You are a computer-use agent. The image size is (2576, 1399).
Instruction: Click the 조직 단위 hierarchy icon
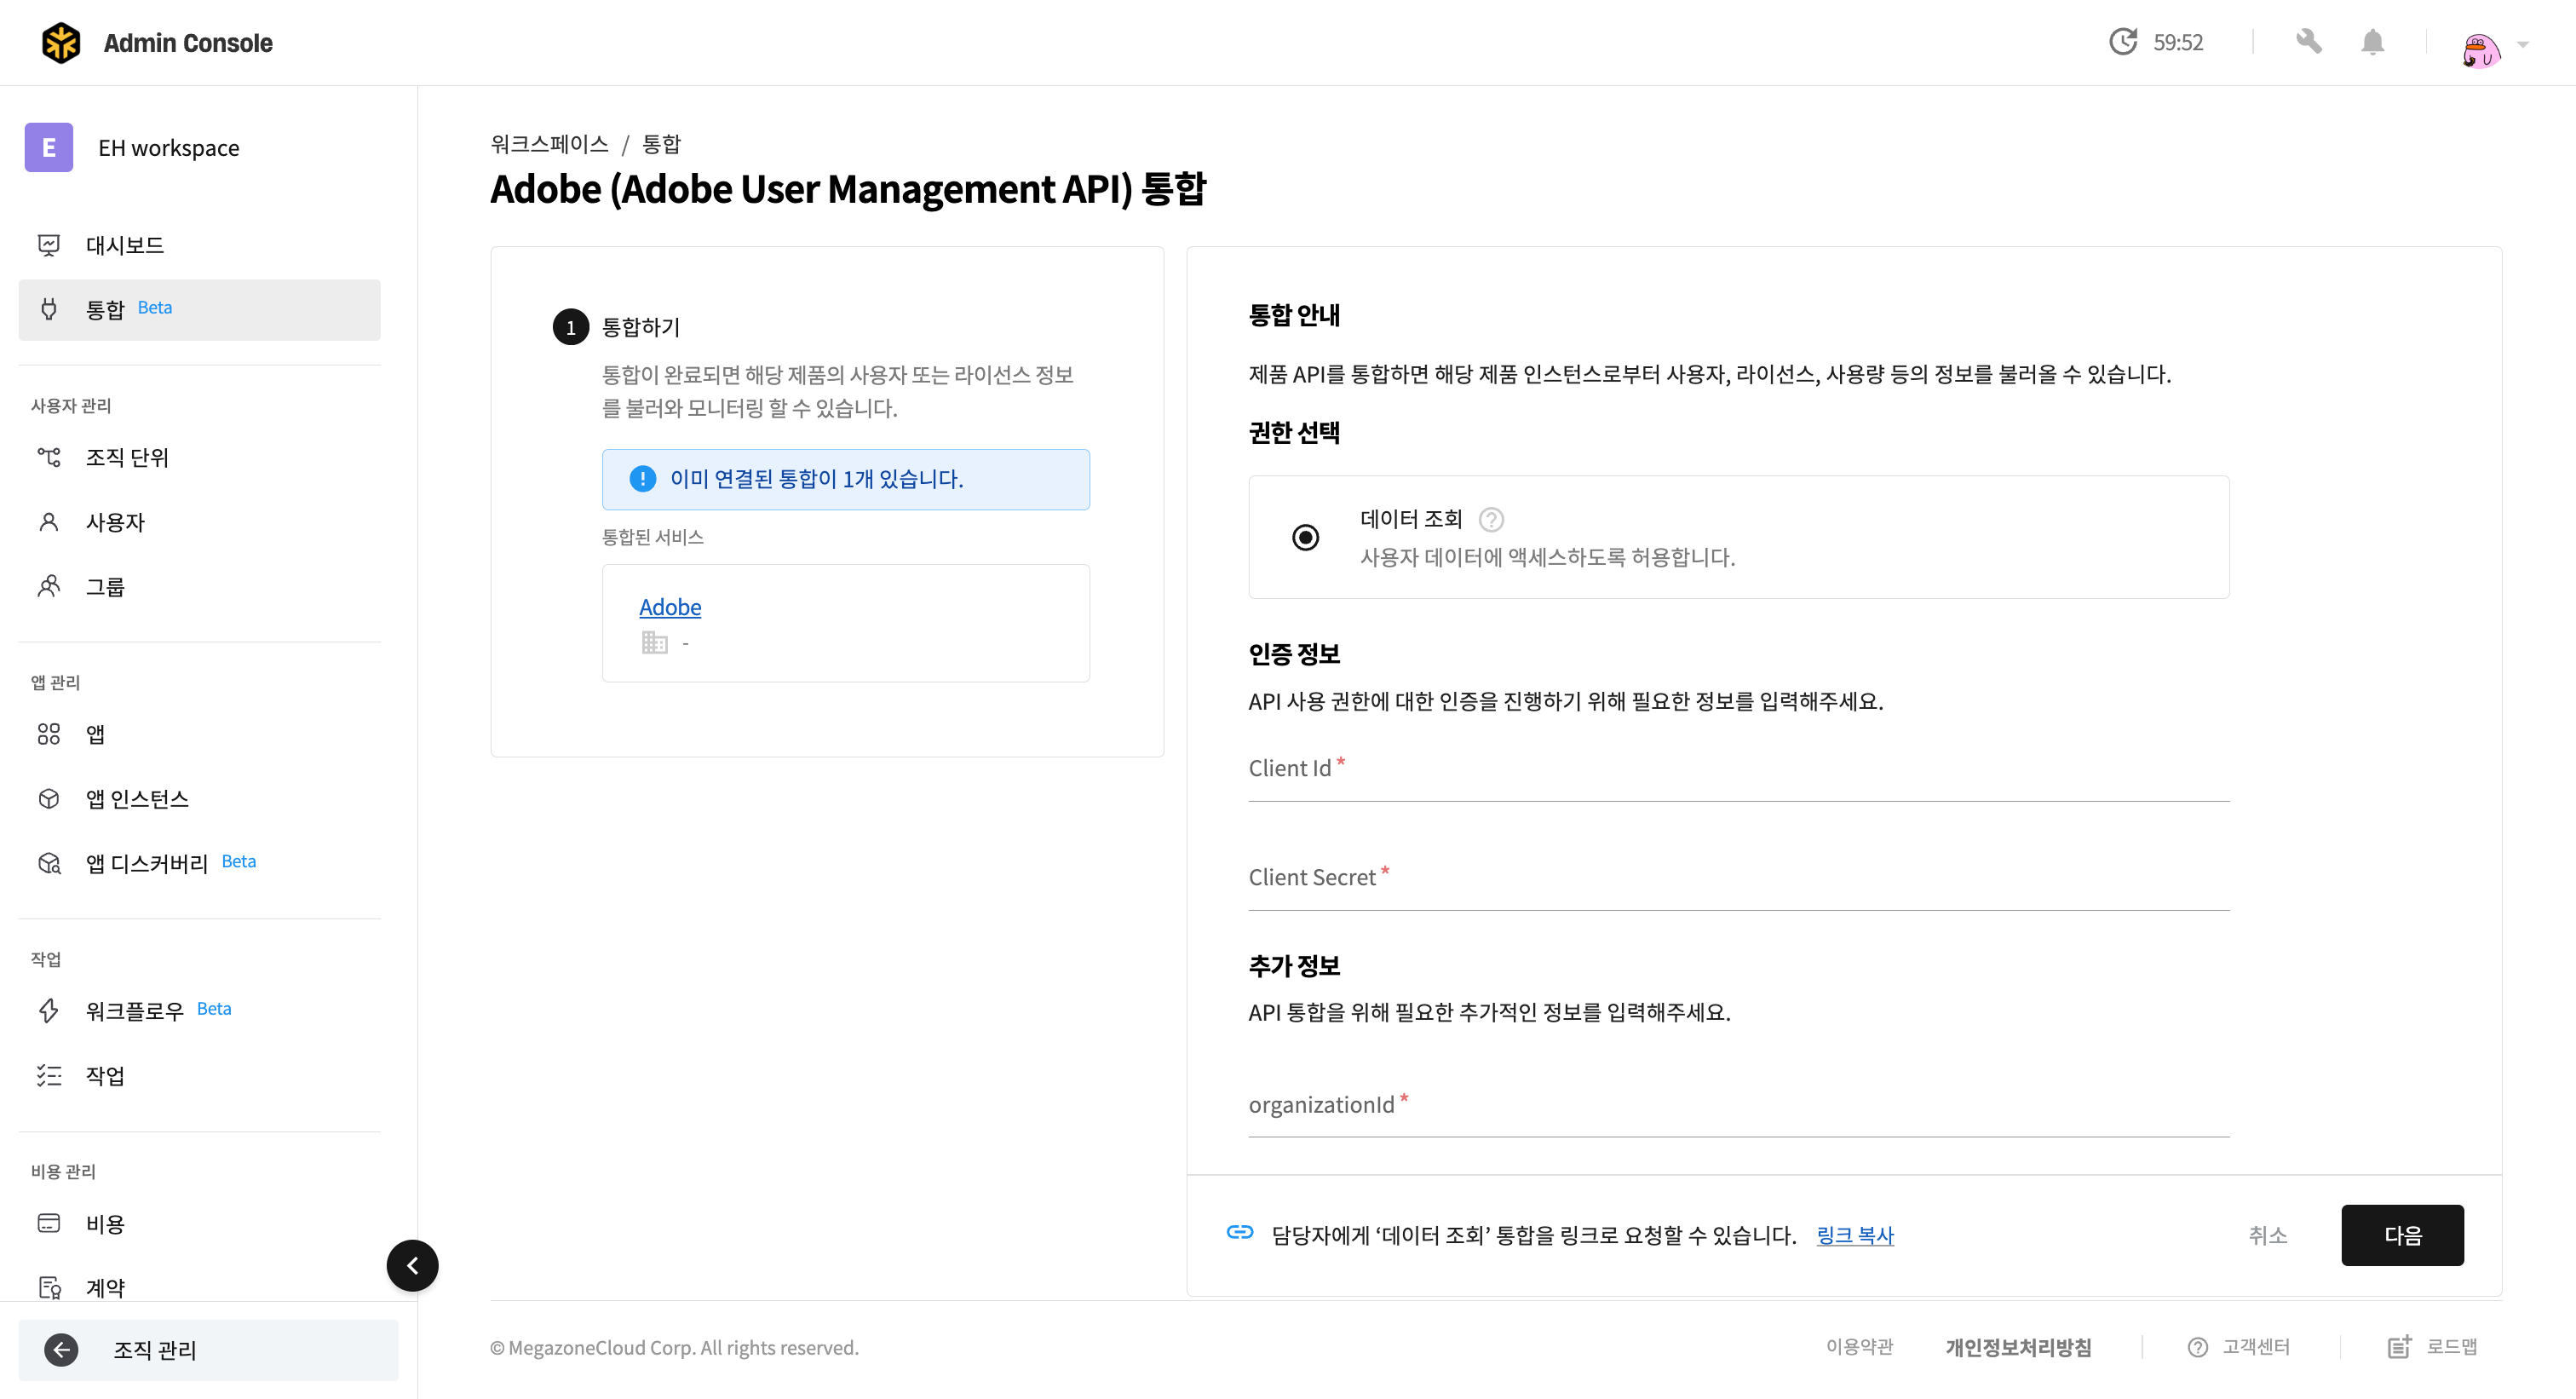click(x=49, y=457)
